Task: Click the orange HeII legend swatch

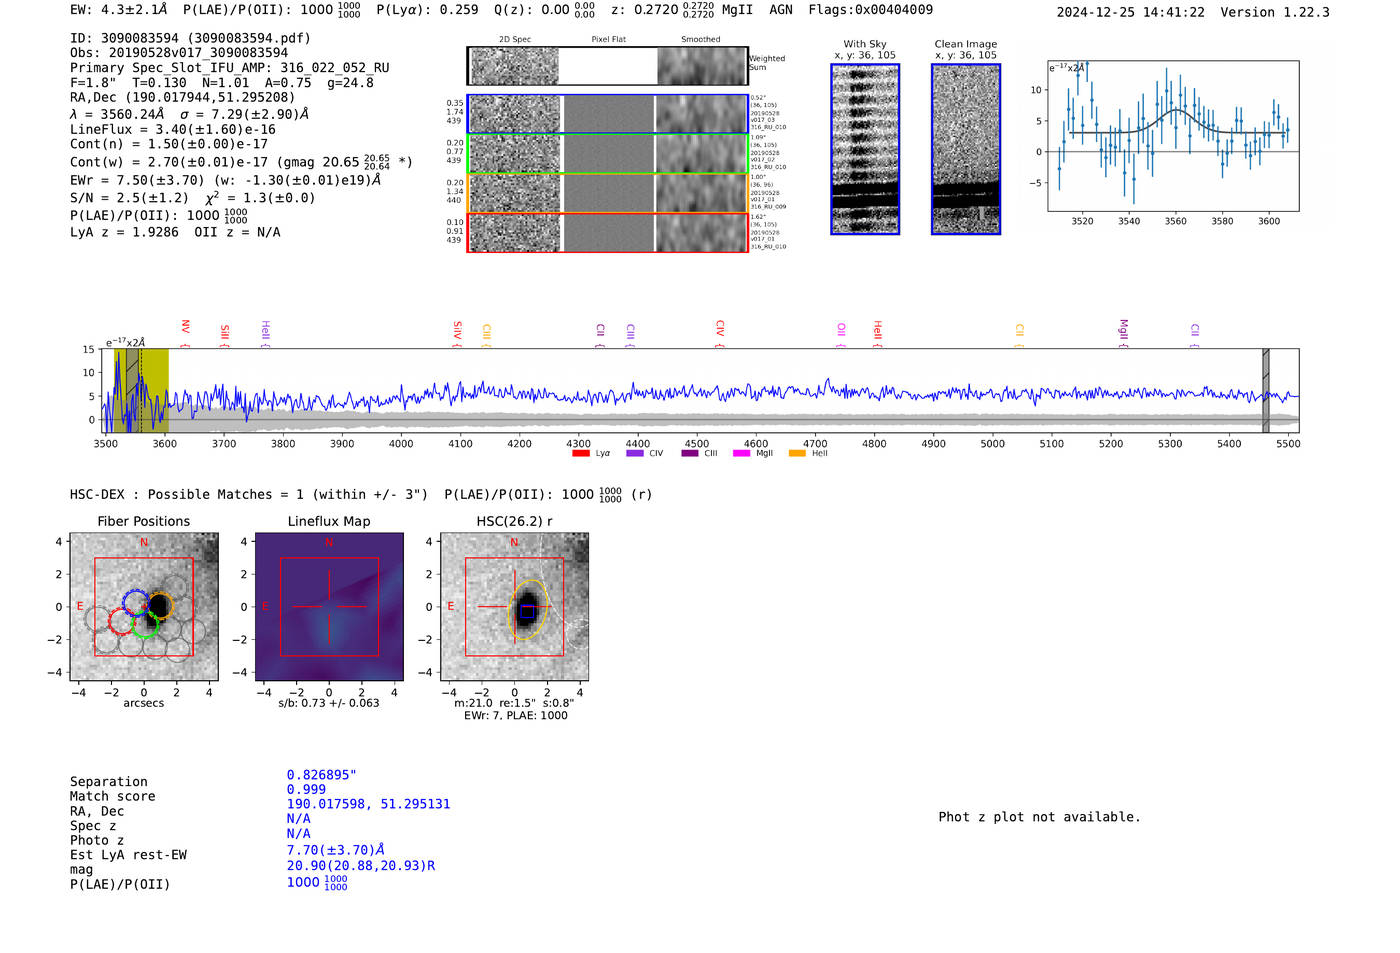Action: [x=797, y=454]
